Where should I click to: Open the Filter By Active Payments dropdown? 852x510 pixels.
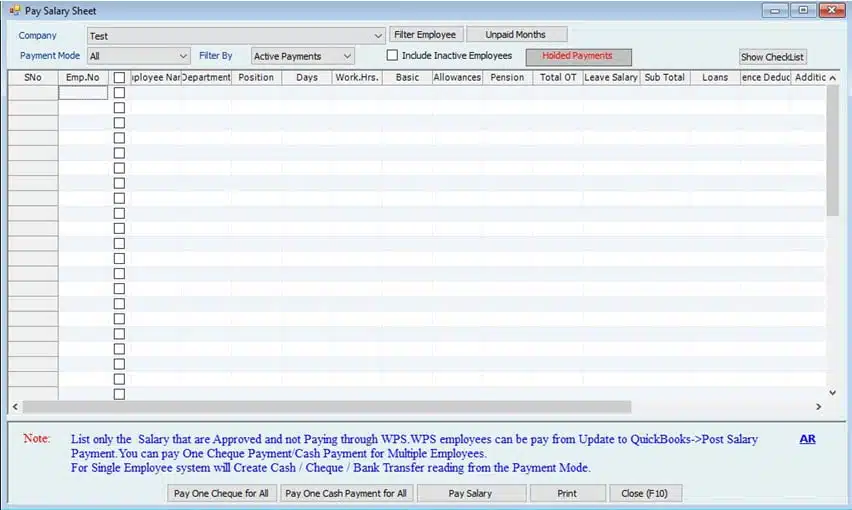pos(347,57)
